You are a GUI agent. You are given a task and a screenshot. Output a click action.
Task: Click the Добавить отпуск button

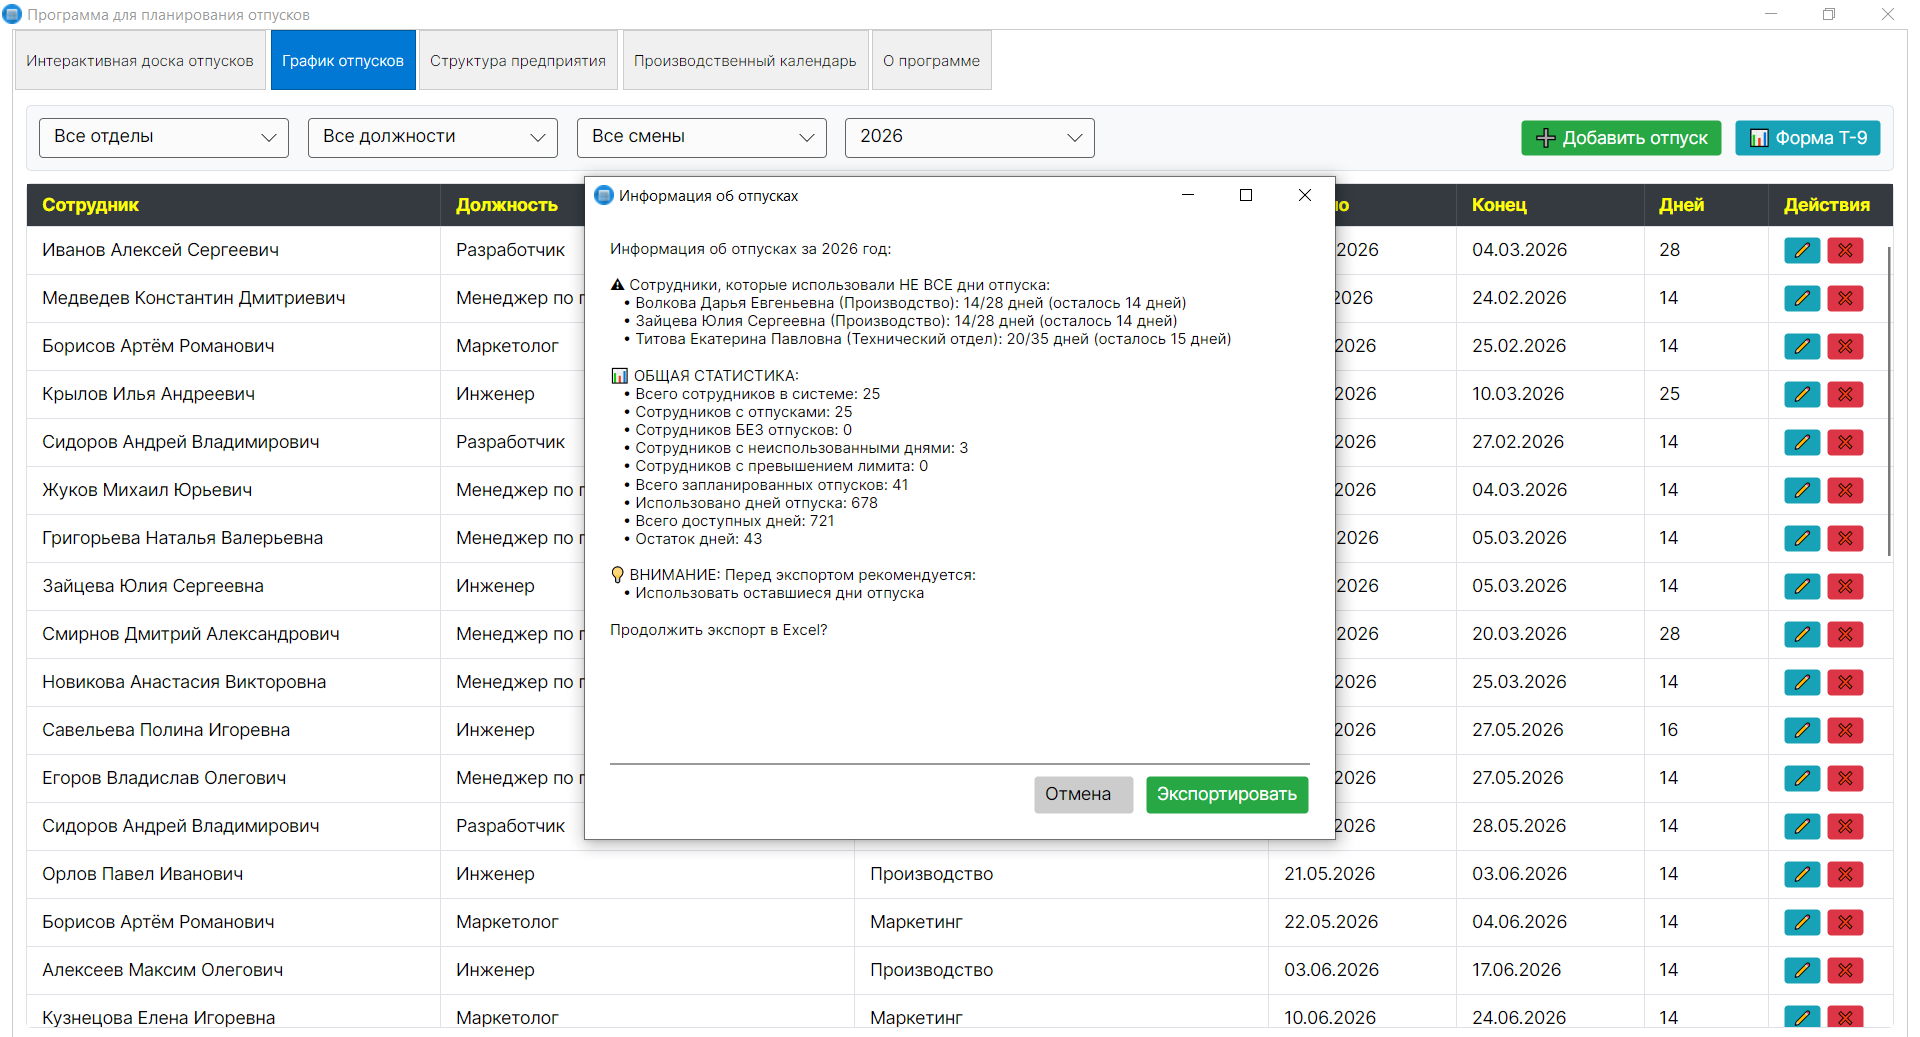tap(1621, 138)
